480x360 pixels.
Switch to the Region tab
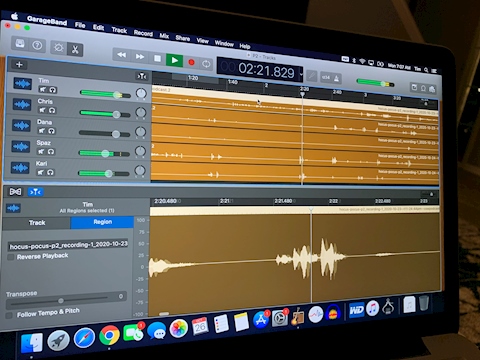tap(102, 222)
